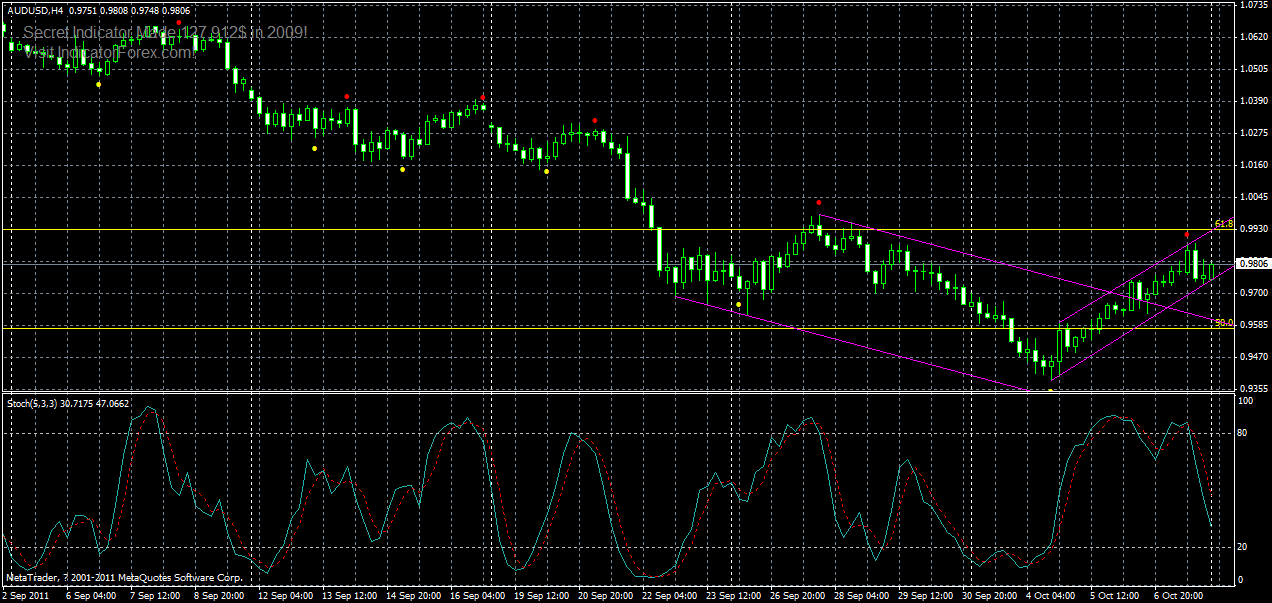Click the yellow dot near the 23 Sep low
Screen dimensions: 1272x603
tap(738, 305)
